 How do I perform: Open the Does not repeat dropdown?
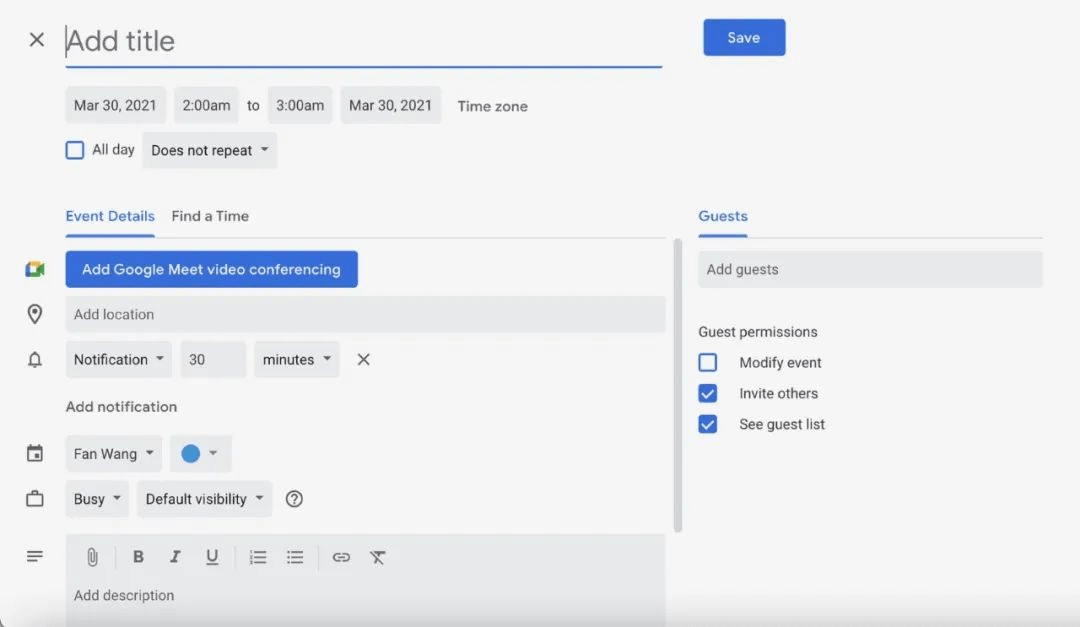click(x=209, y=150)
